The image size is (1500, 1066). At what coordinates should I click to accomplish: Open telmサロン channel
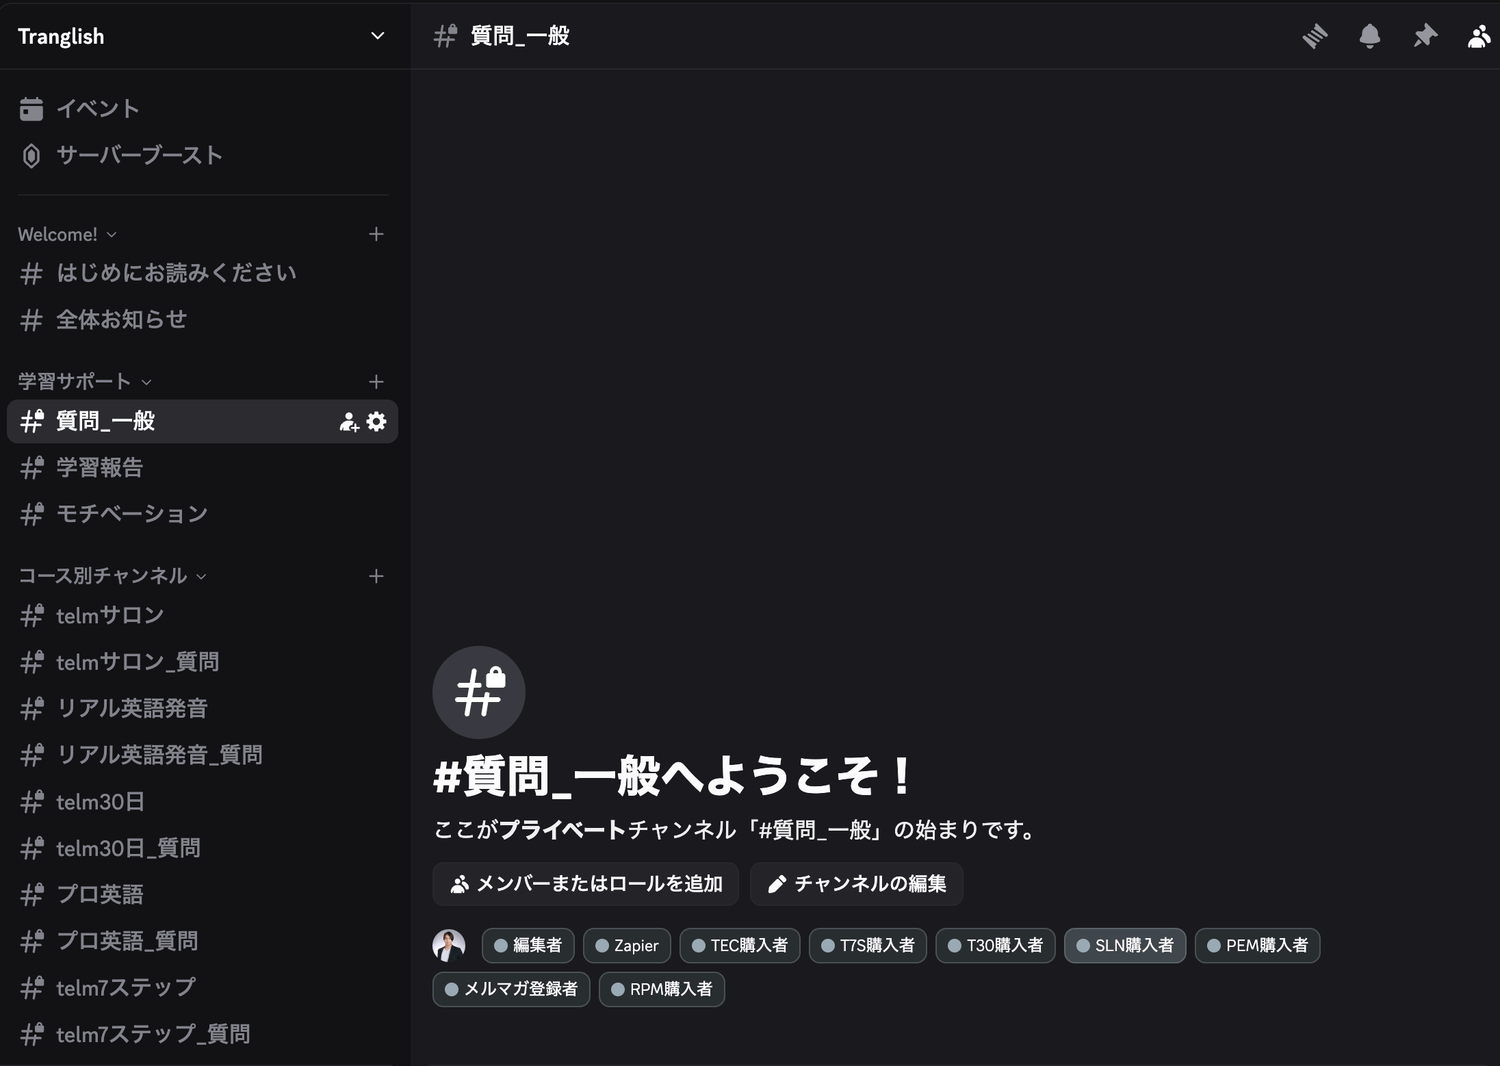tap(203, 616)
